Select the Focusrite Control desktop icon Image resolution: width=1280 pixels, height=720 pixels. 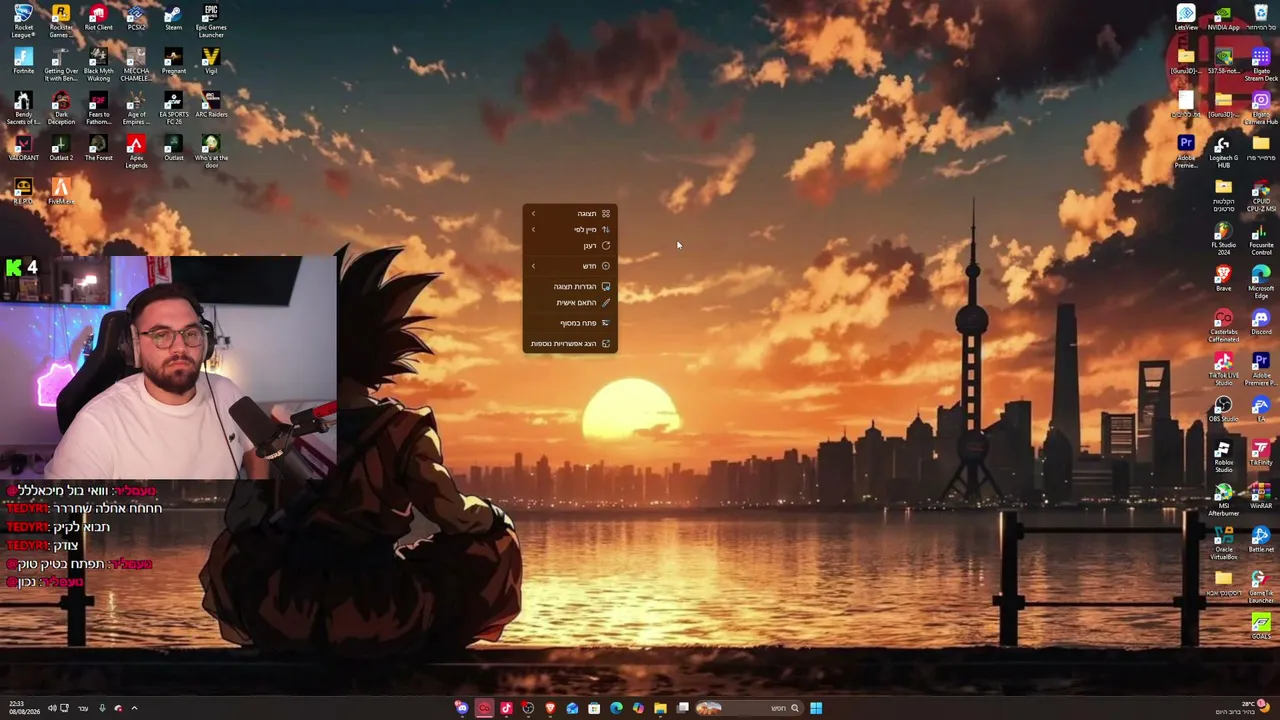1261,240
